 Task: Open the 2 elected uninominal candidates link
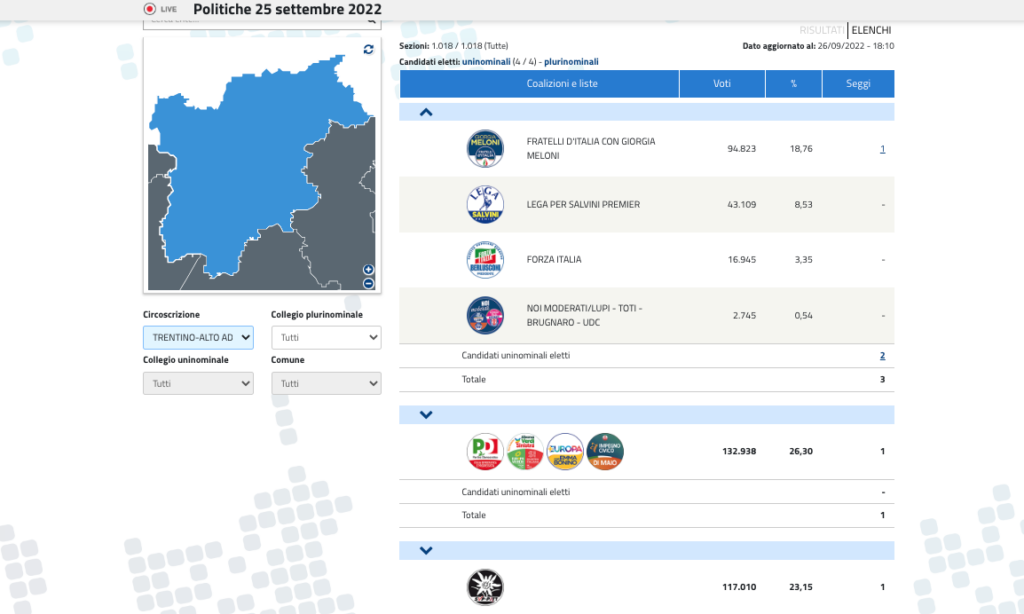click(x=882, y=355)
